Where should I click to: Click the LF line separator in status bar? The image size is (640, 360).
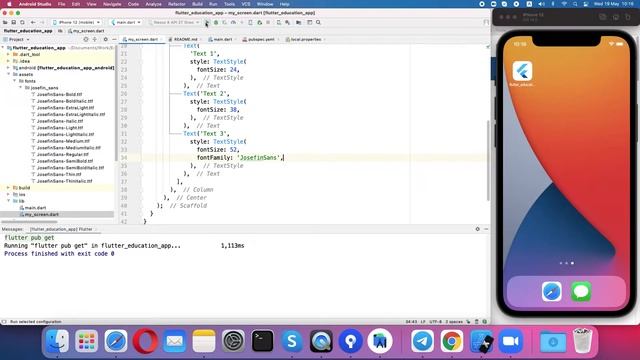coord(423,322)
